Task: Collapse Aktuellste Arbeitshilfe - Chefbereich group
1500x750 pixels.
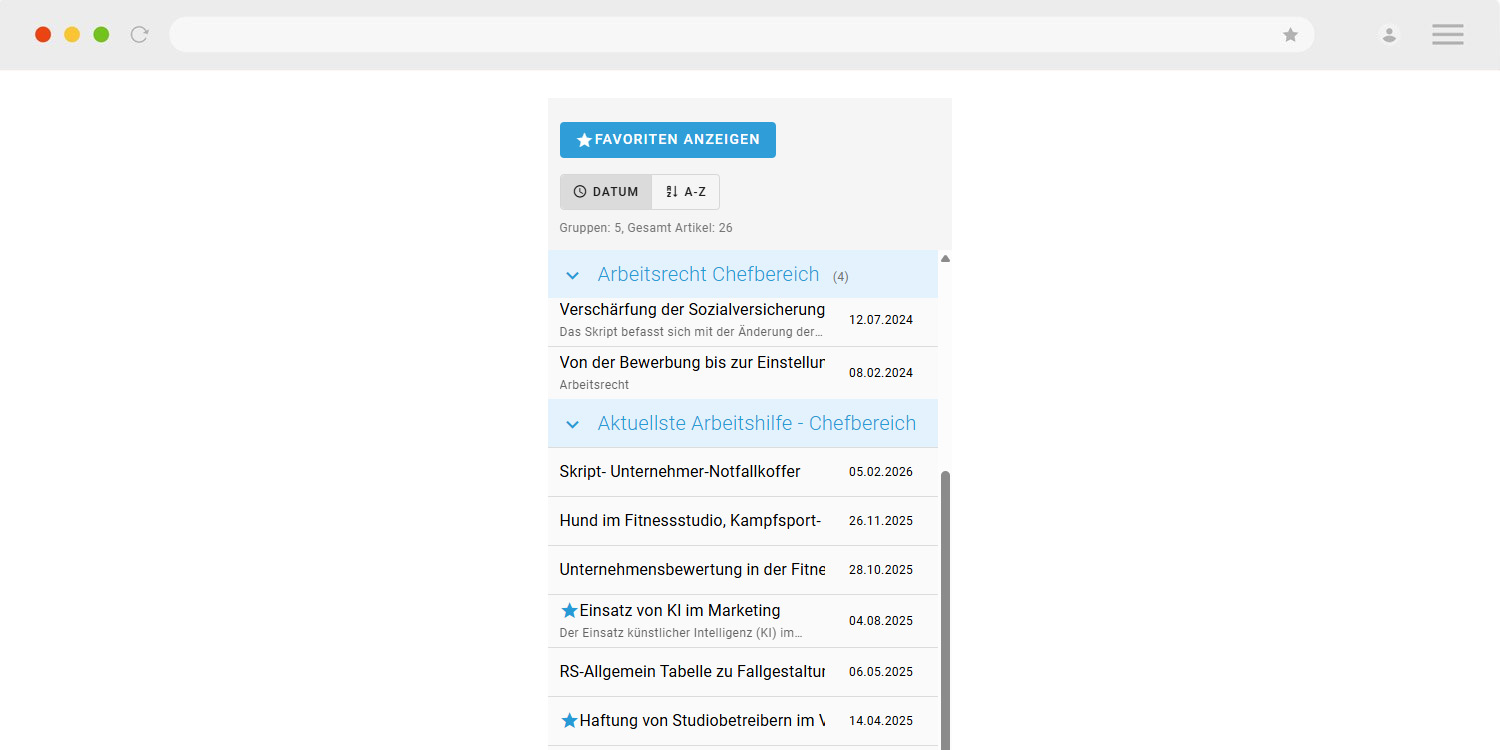Action: click(743, 423)
